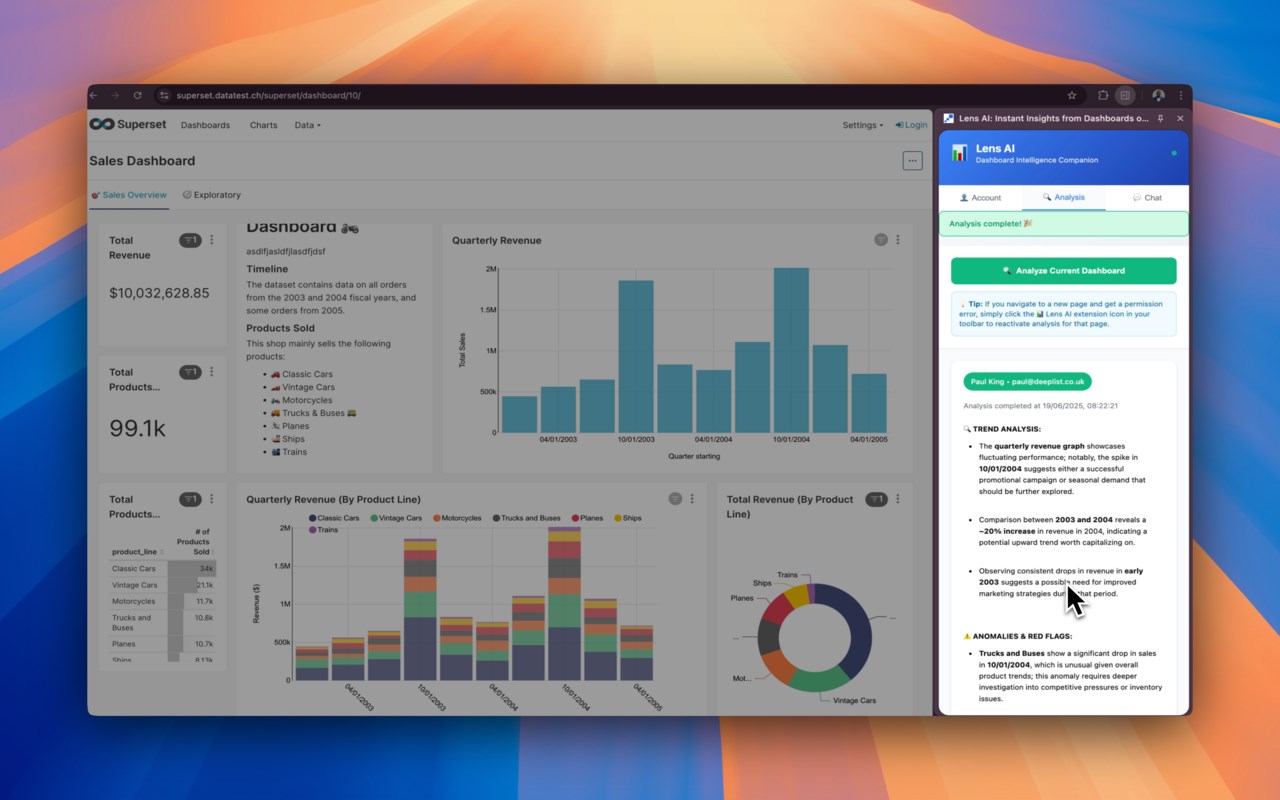Click the site info icon in address bar
The height and width of the screenshot is (800, 1280).
(165, 95)
